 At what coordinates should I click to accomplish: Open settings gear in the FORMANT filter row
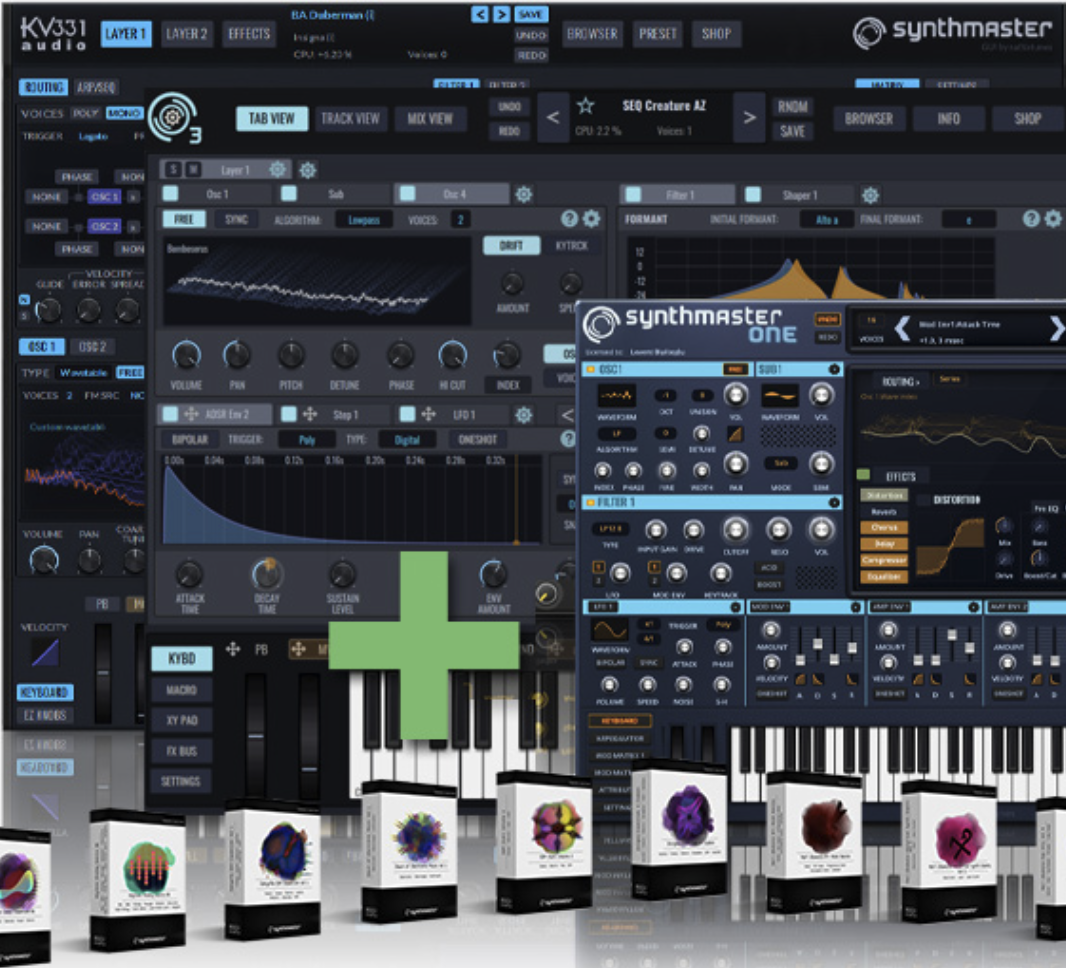(1052, 219)
